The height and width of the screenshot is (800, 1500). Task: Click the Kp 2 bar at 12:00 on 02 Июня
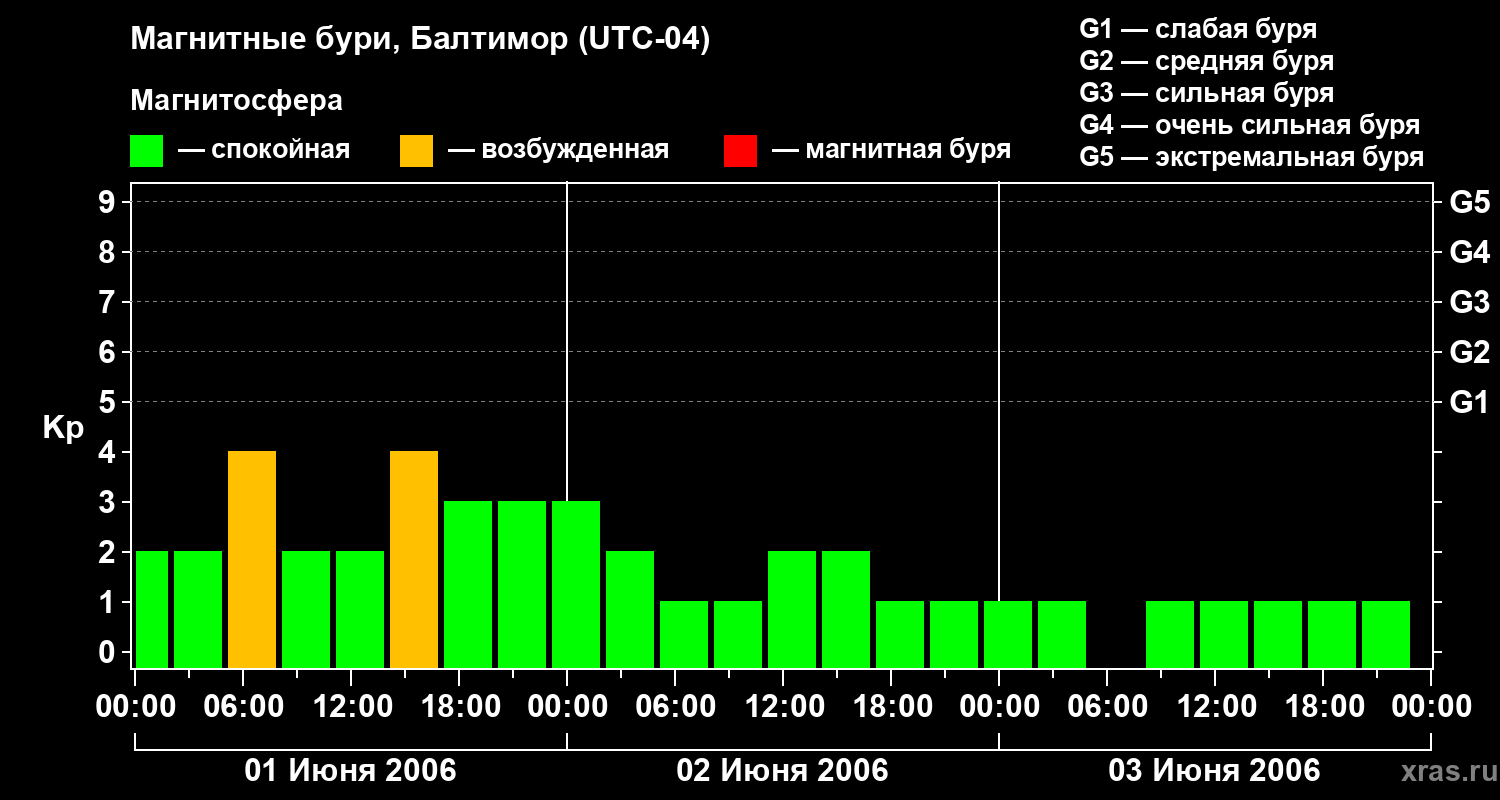coord(792,610)
